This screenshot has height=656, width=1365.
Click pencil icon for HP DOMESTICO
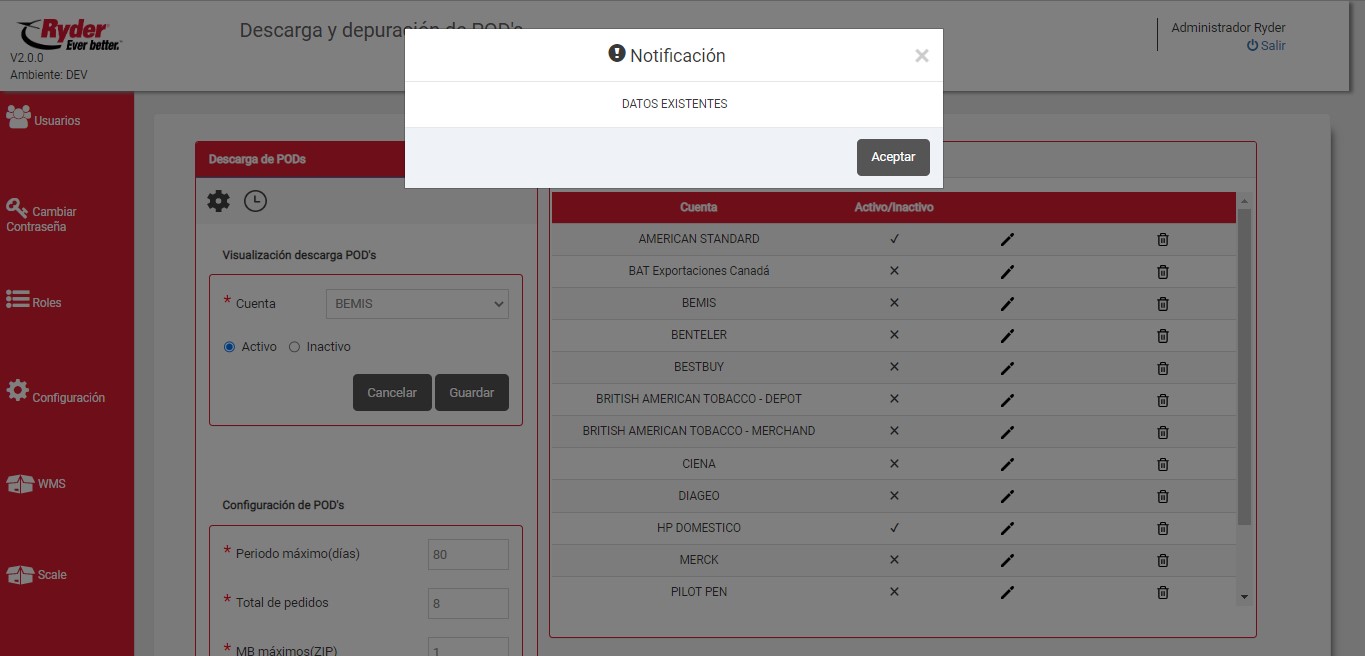click(1007, 528)
